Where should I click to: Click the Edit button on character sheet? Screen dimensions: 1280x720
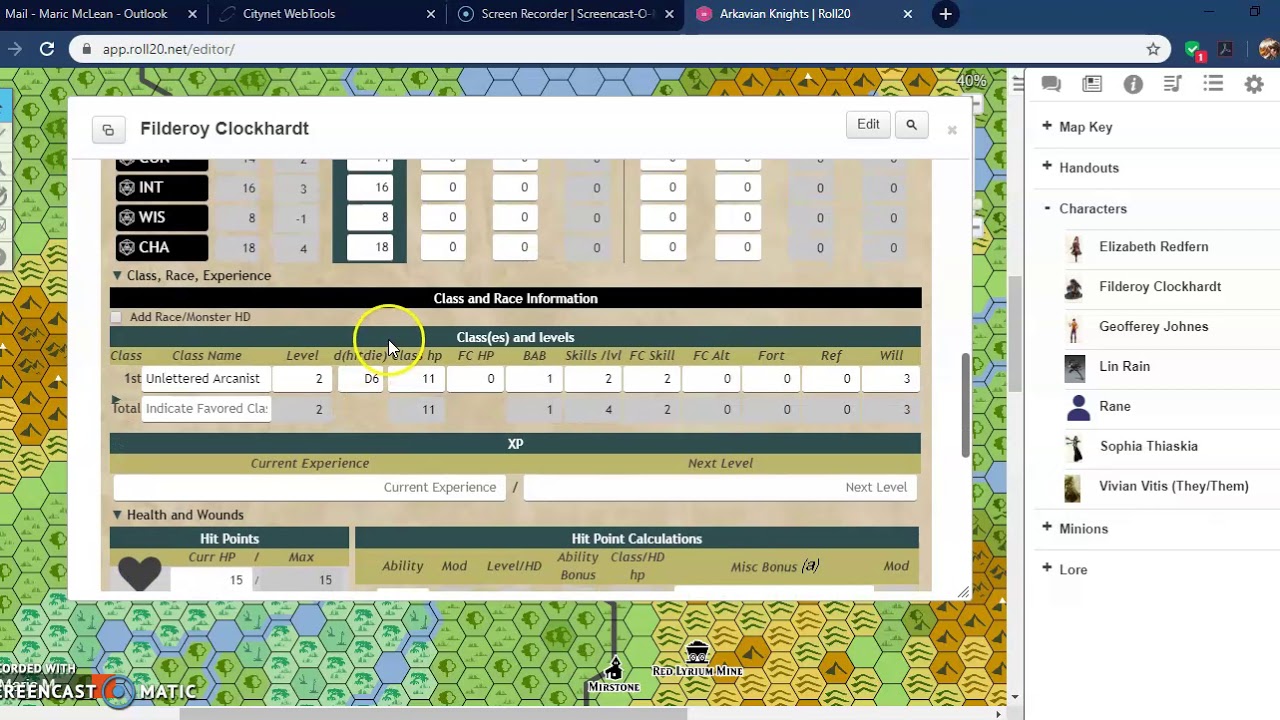(868, 125)
